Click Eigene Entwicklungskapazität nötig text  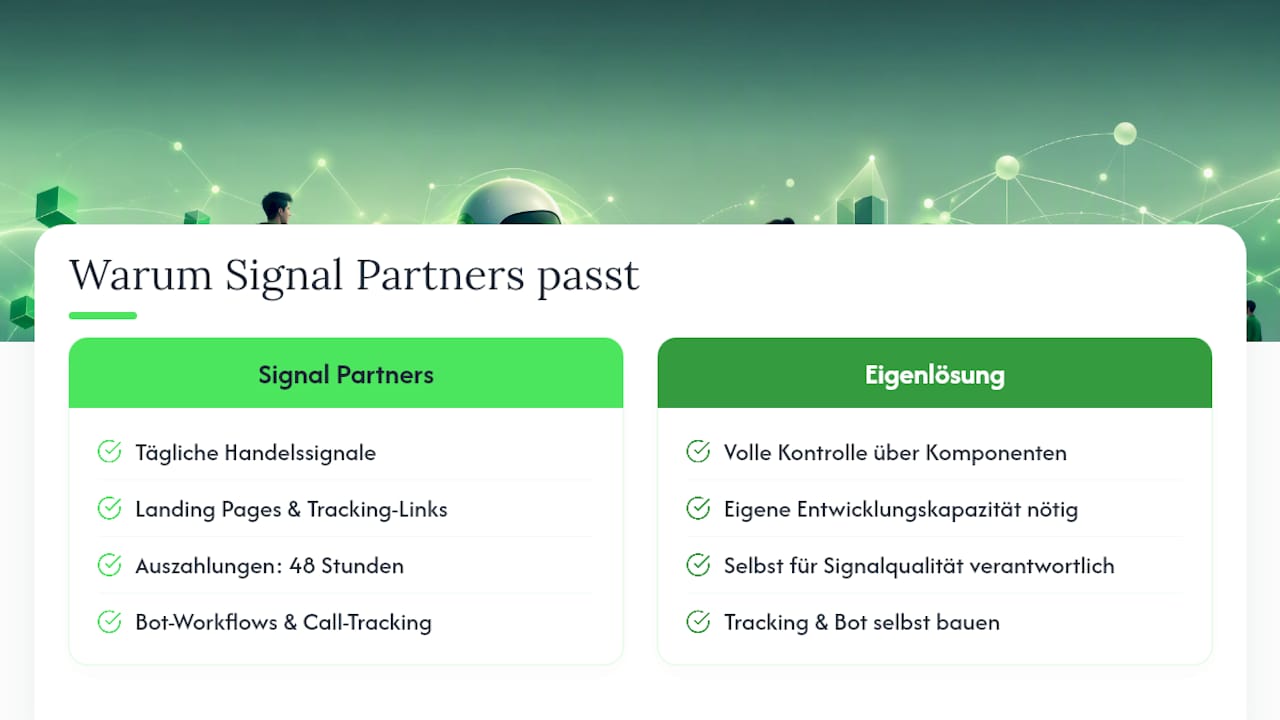[901, 509]
